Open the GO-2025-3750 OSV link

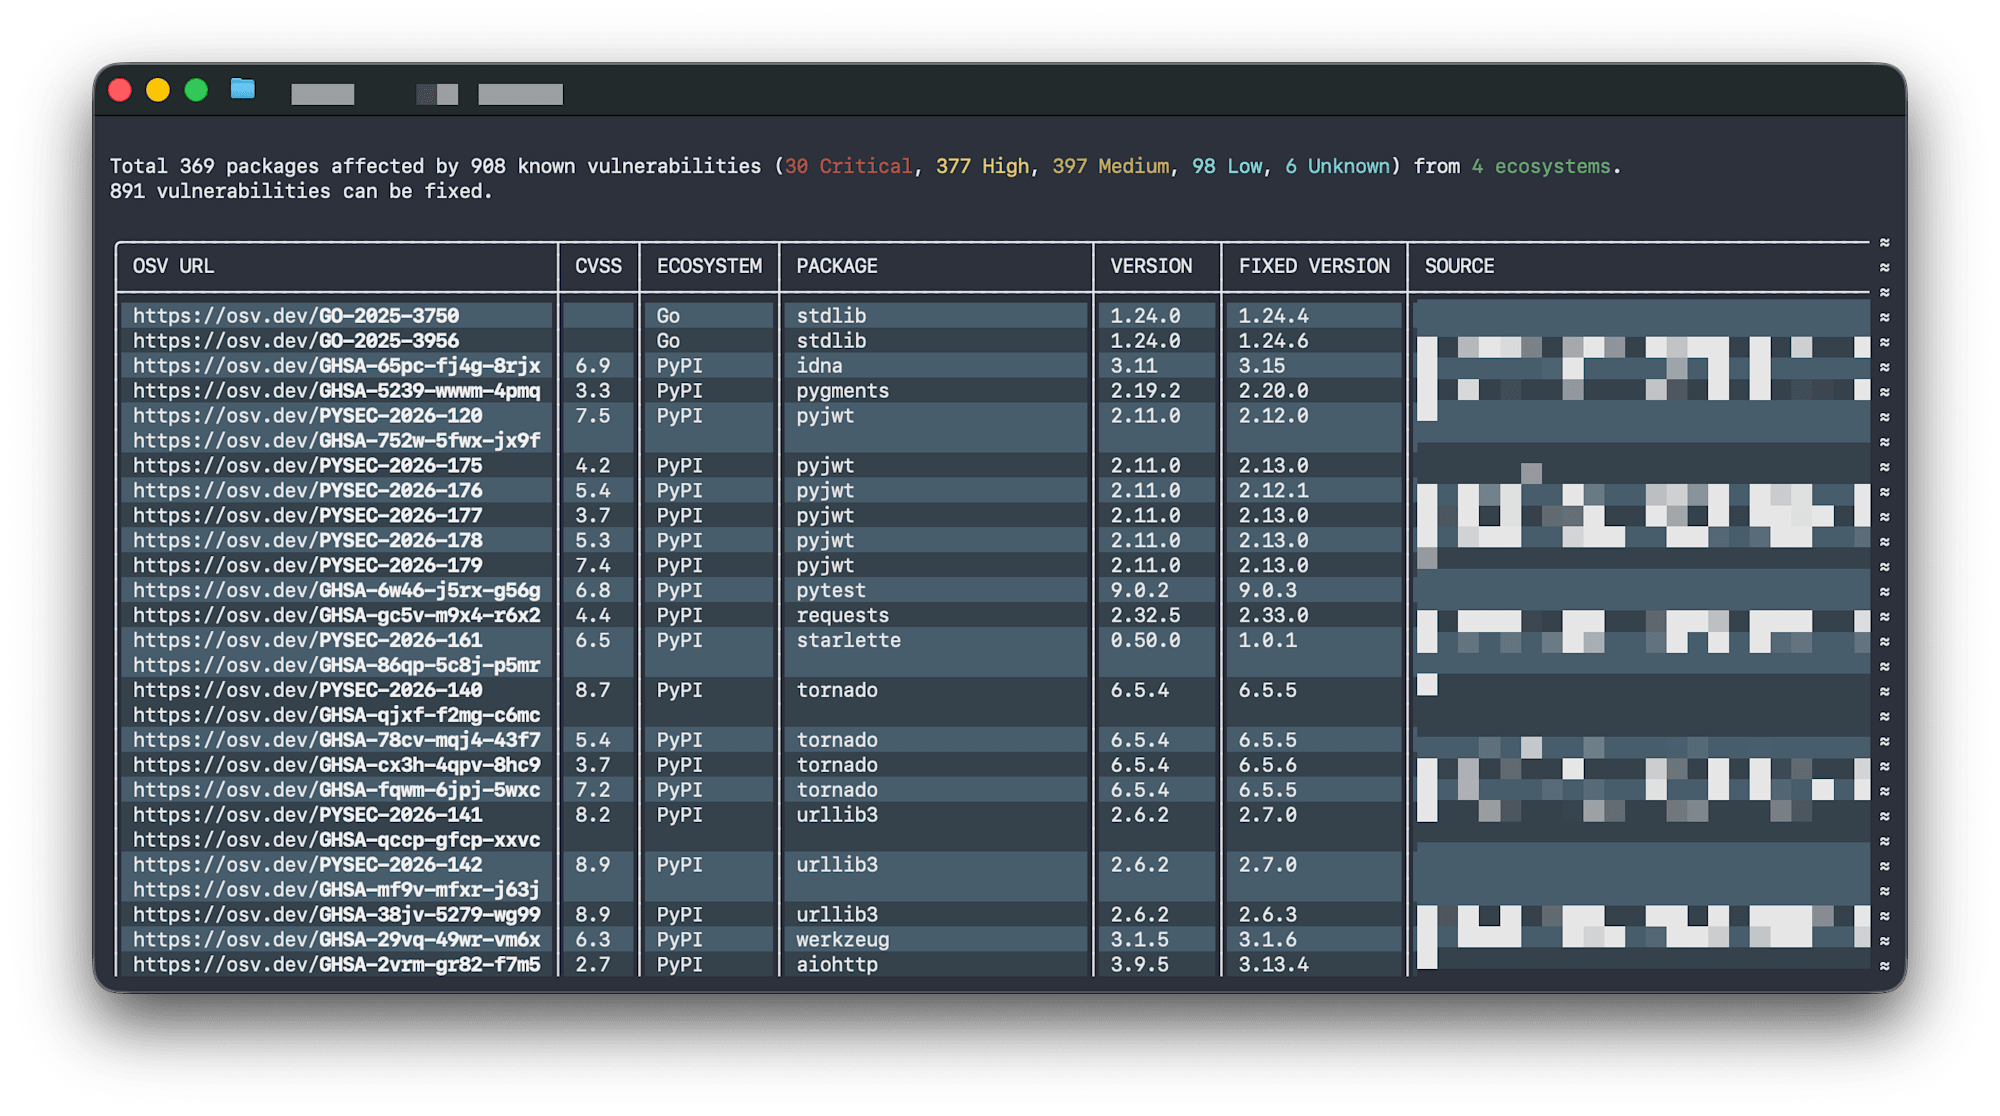pos(296,316)
